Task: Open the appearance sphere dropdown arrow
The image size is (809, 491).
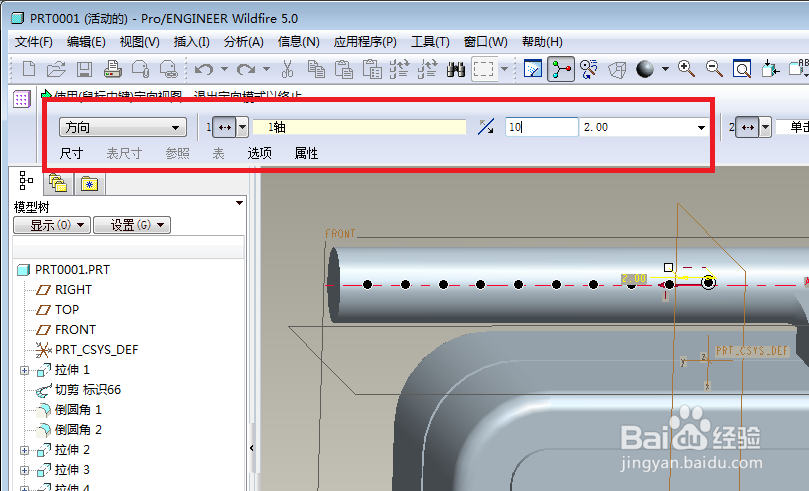Action: 666,69
